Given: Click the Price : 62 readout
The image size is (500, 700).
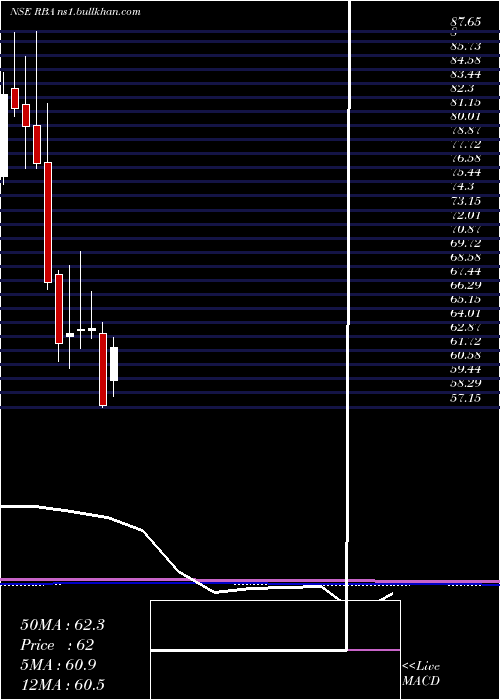Looking at the screenshot, I should click(57, 645).
